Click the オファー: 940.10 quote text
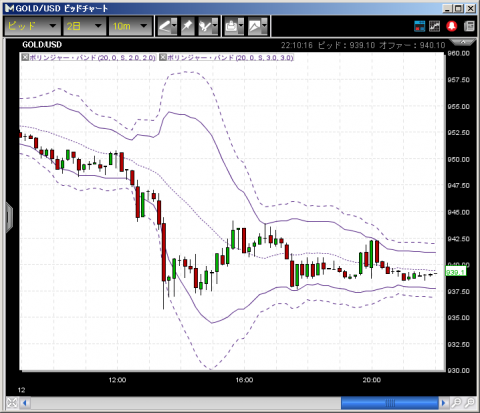Viewport: 480px width, 413px height. point(412,45)
